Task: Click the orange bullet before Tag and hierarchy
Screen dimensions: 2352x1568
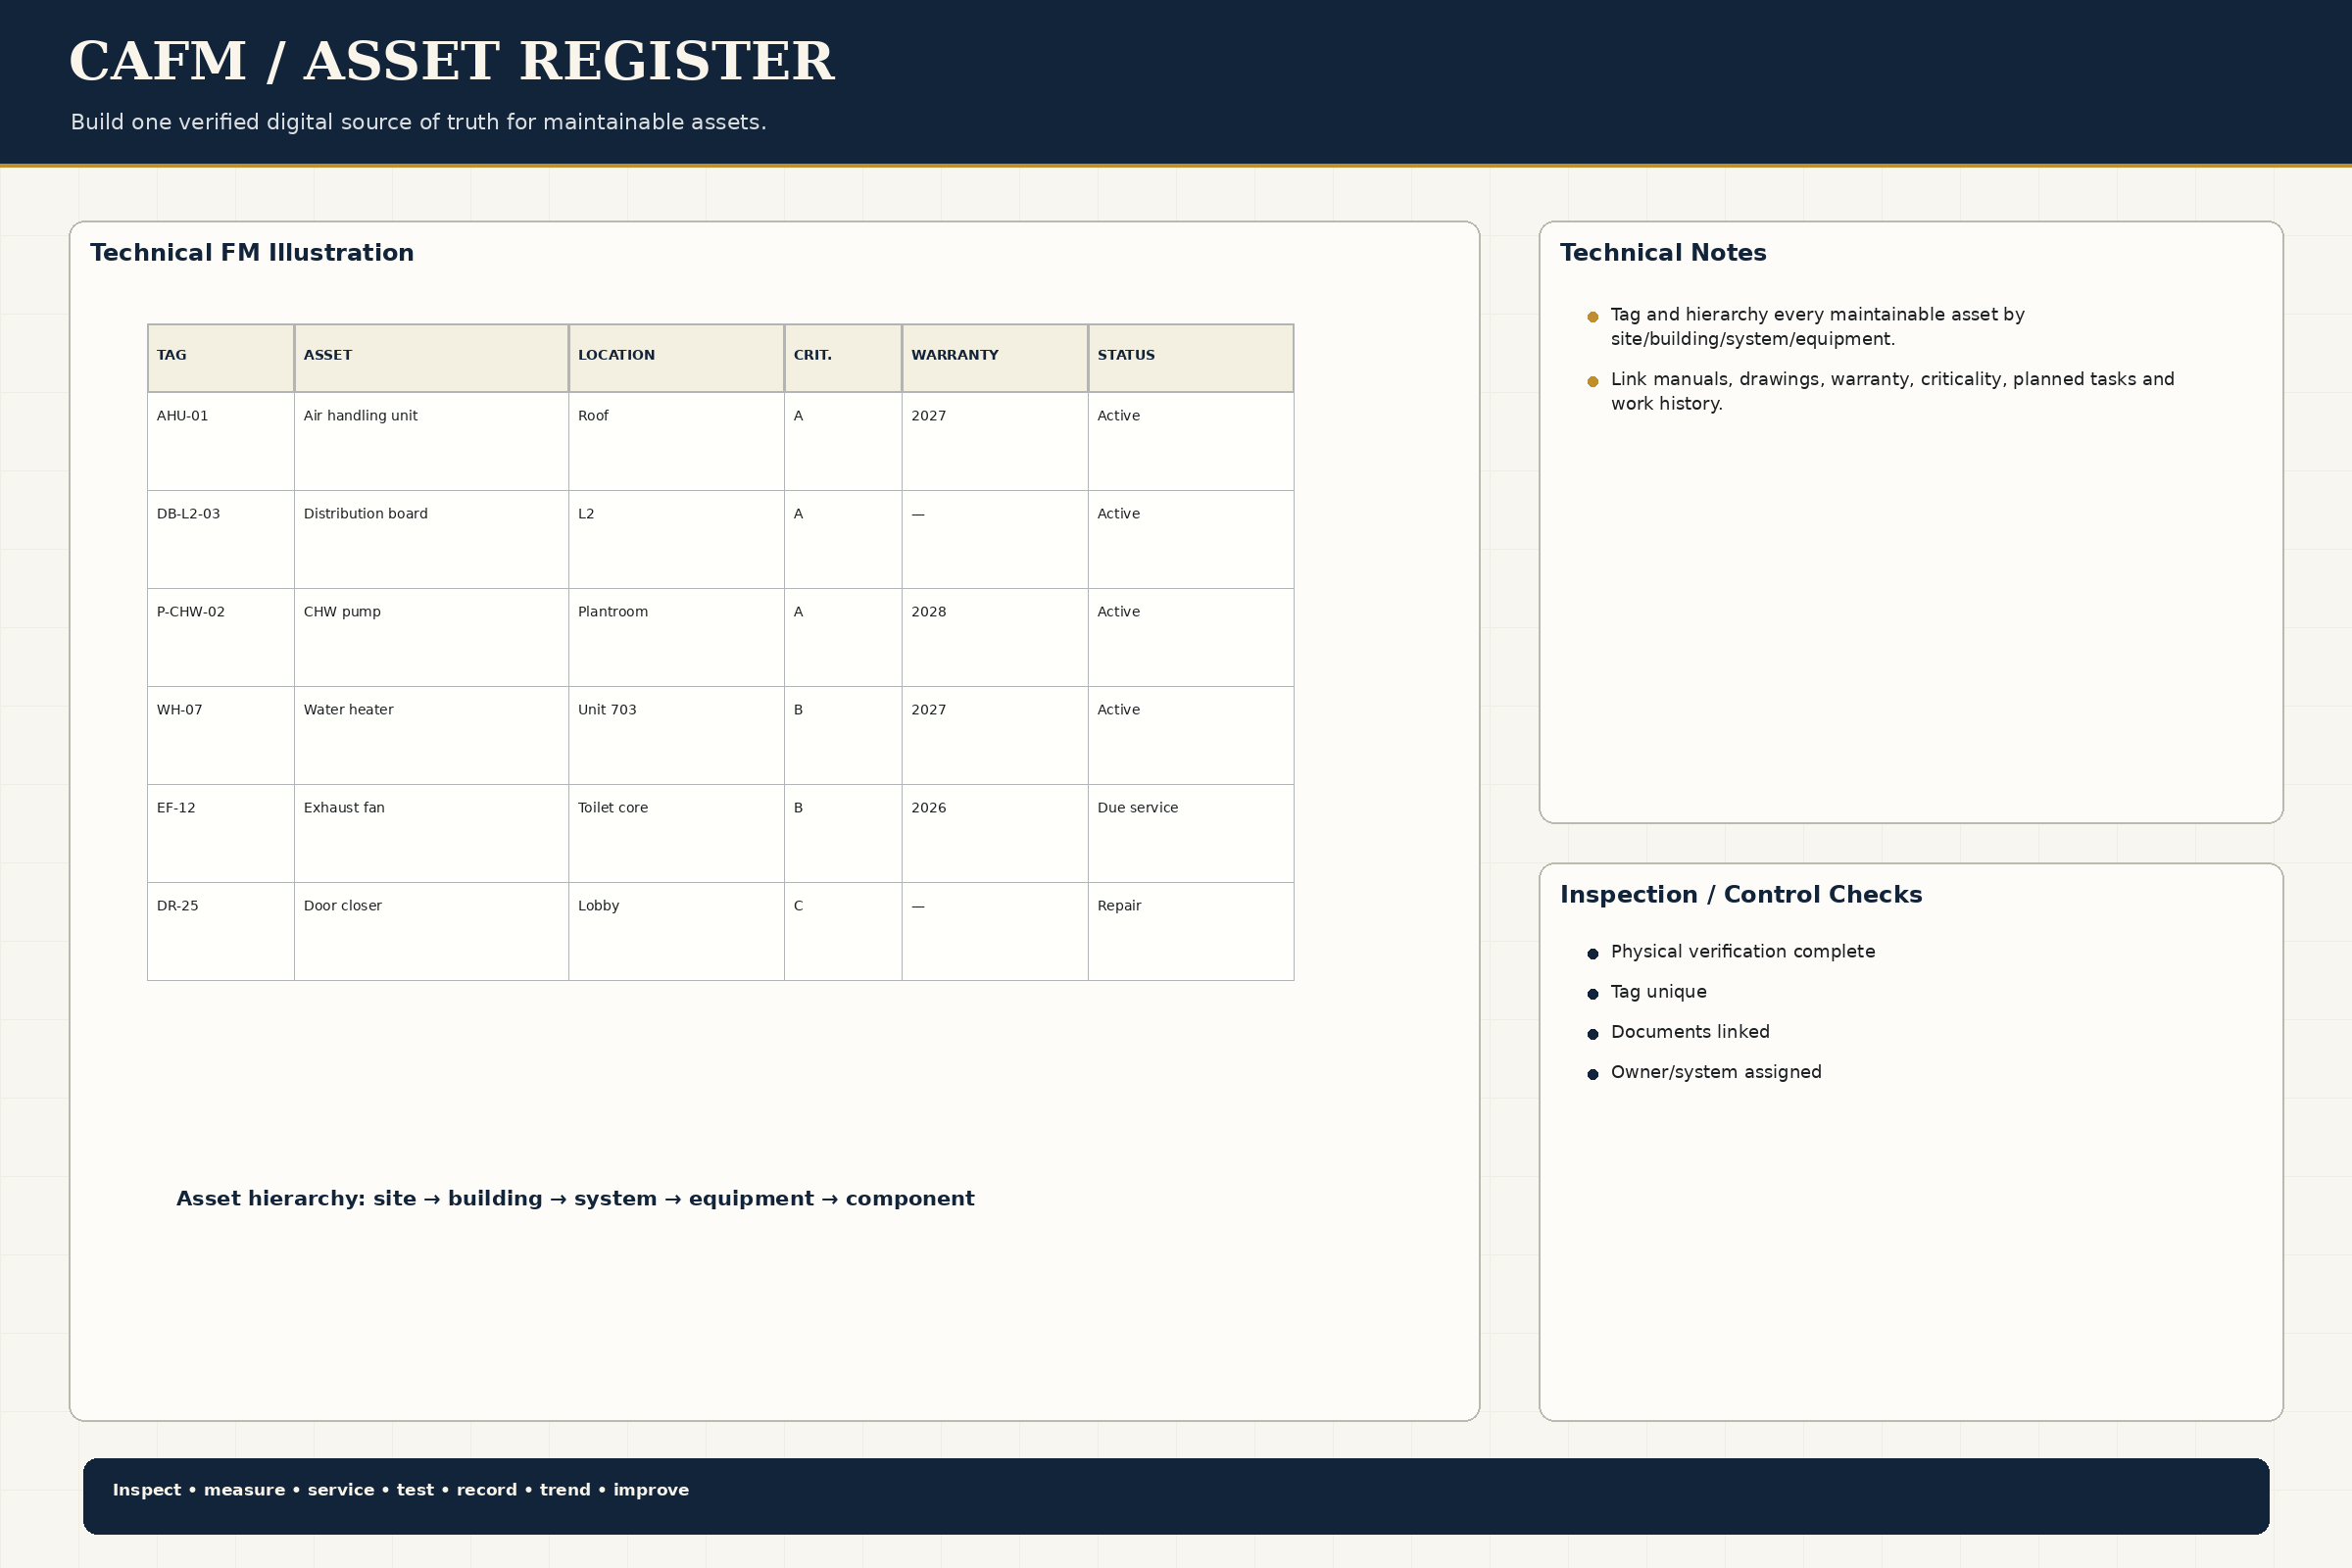Action: tap(1593, 317)
